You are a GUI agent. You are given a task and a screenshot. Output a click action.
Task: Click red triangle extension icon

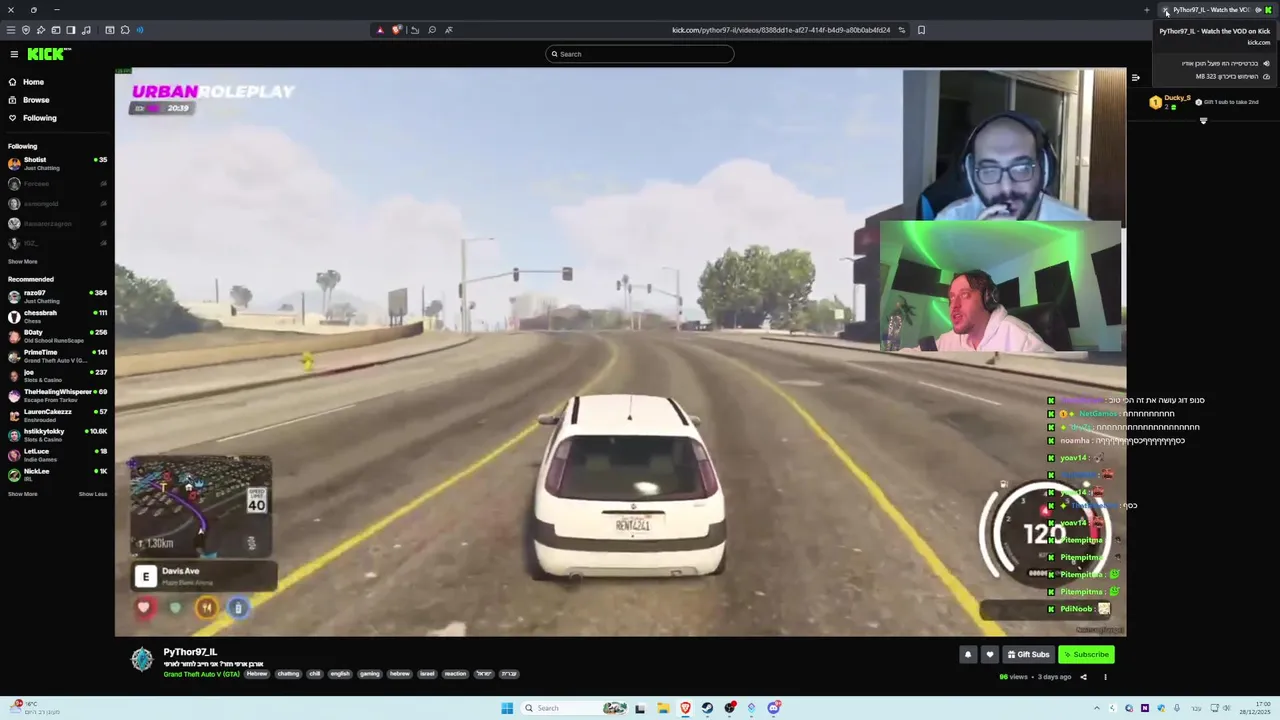380,30
